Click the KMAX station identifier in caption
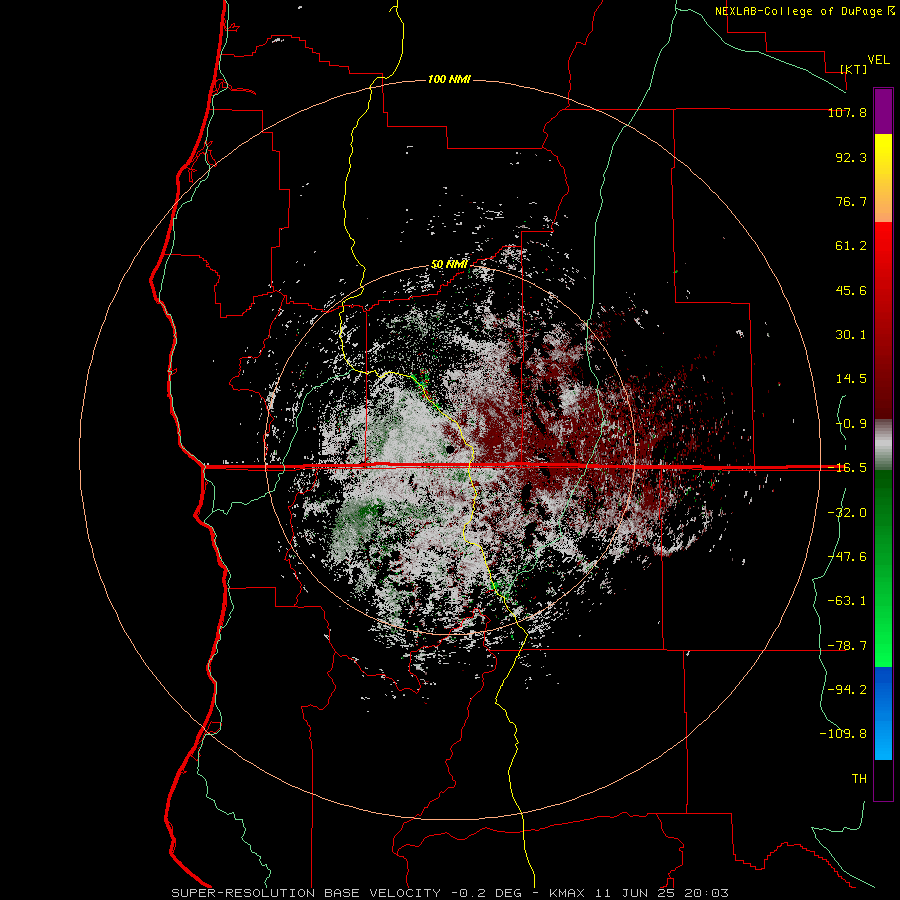The image size is (900, 900). [567, 893]
